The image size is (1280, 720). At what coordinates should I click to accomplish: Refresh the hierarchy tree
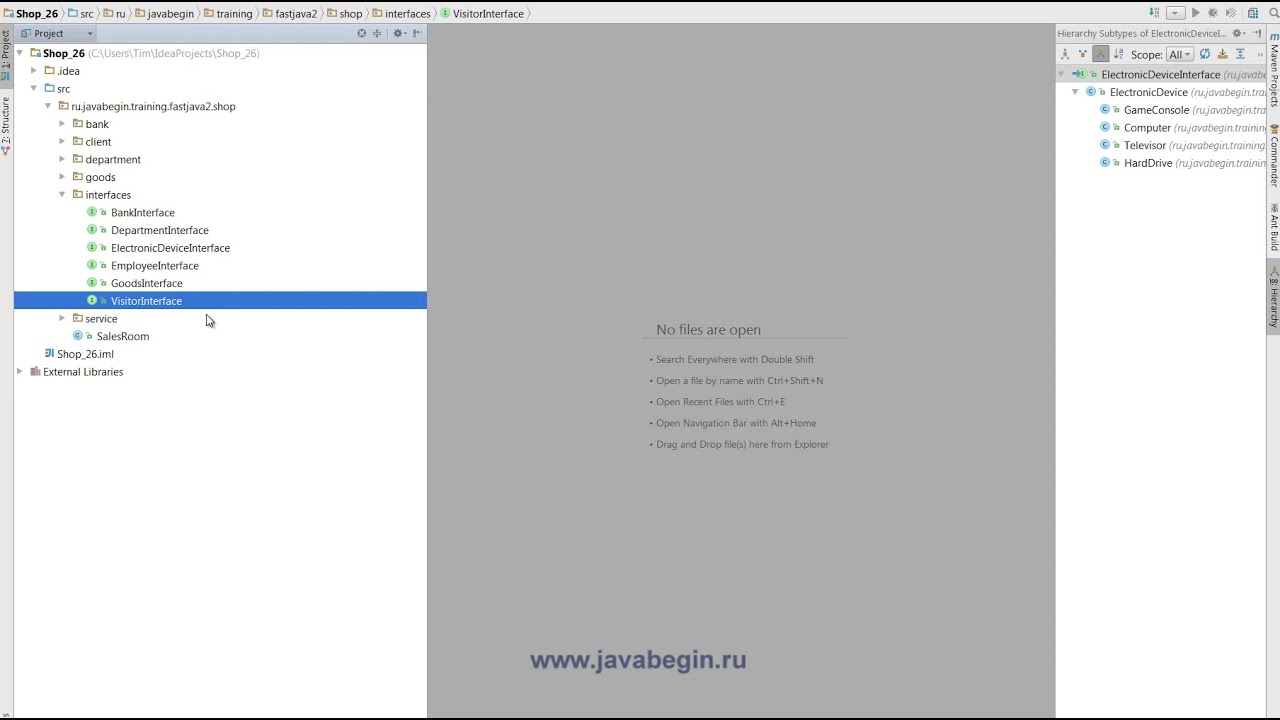[x=1205, y=54]
